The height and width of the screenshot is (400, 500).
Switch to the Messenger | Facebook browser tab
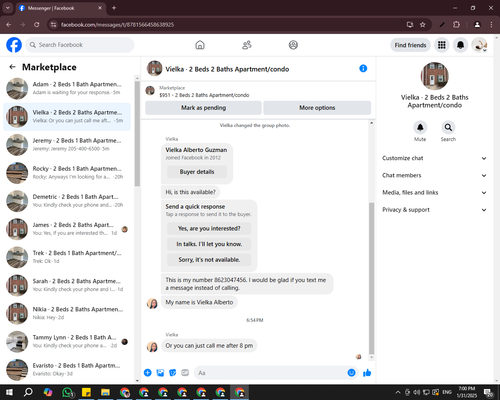(x=60, y=8)
